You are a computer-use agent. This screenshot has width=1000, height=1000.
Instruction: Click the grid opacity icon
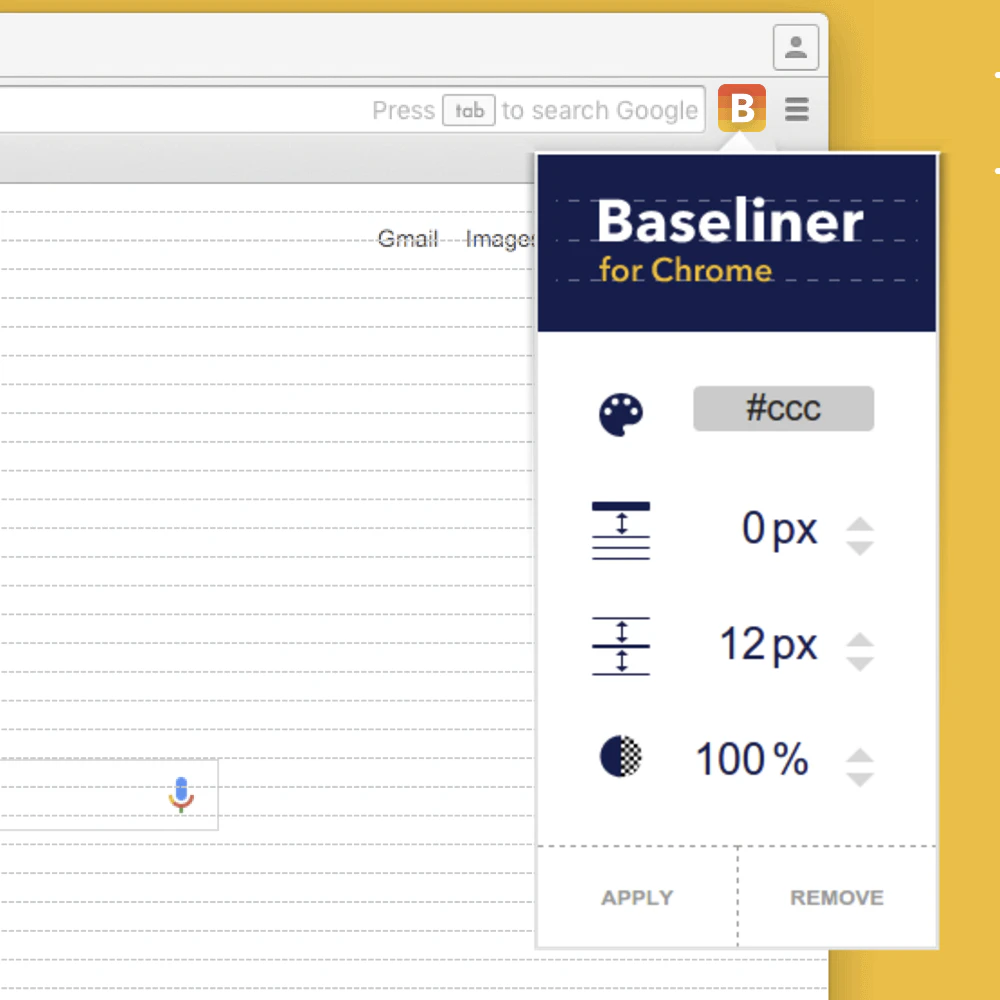coord(621,758)
